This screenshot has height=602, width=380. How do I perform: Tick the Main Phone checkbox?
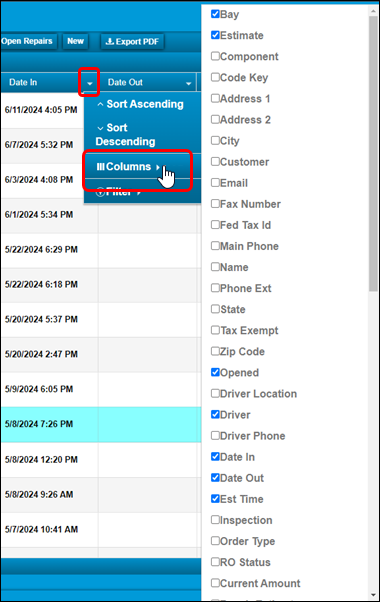coord(215,246)
